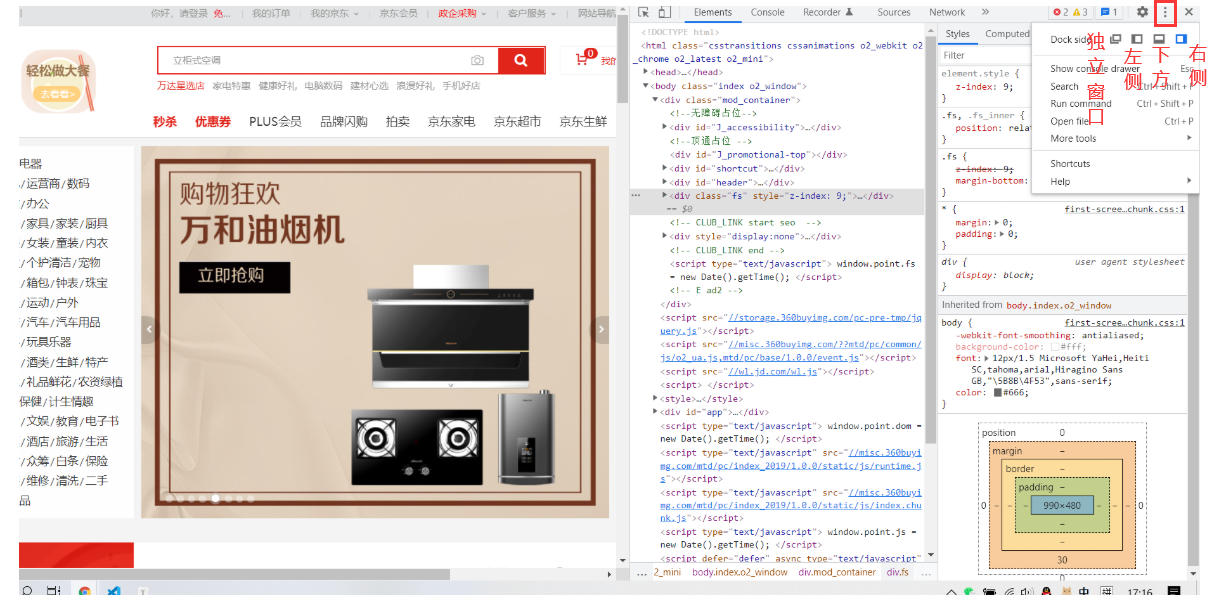The width and height of the screenshot is (1223, 595).
Task: Click the DevTools three-dot customize menu
Action: point(1165,12)
